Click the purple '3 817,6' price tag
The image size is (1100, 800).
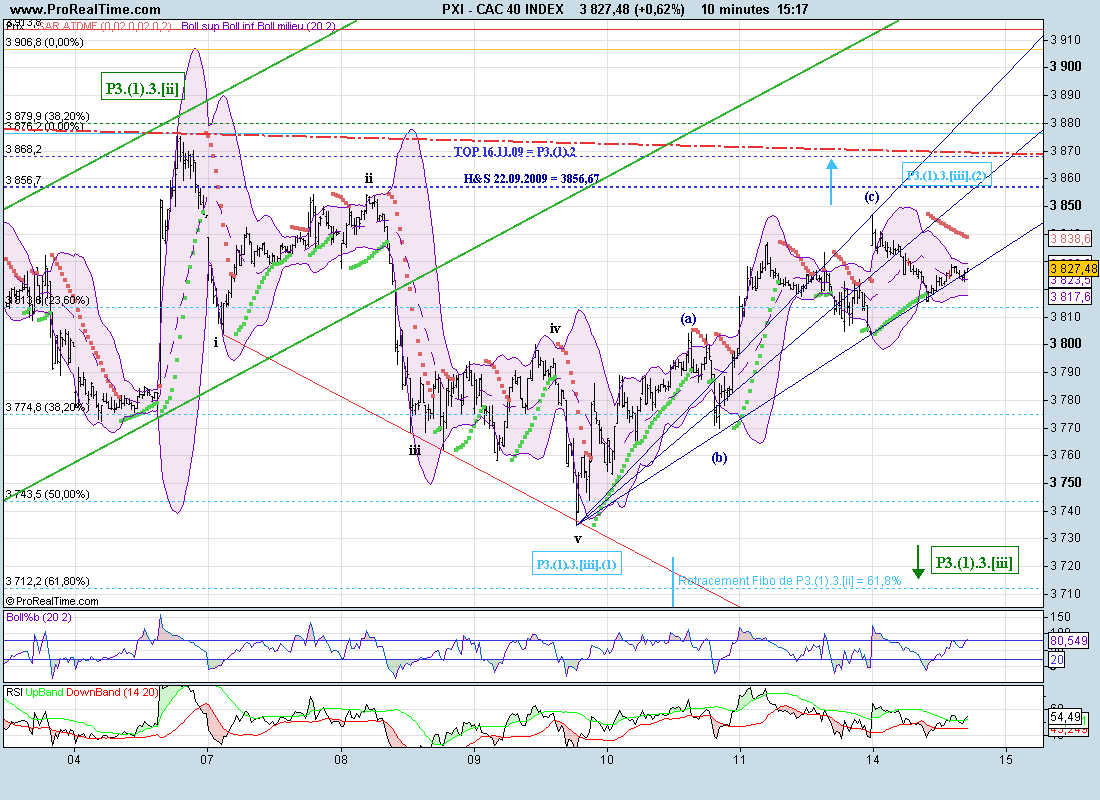[x=1071, y=297]
